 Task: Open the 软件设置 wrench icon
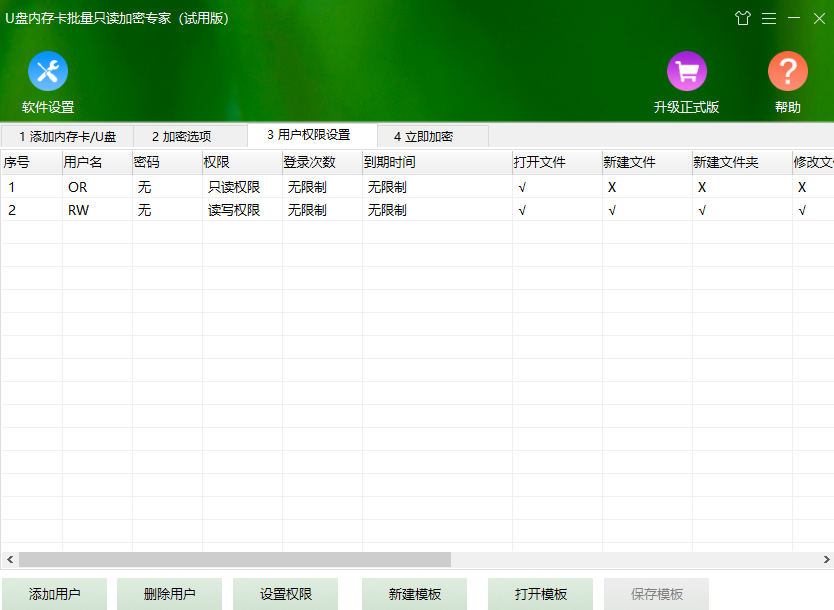click(47, 70)
